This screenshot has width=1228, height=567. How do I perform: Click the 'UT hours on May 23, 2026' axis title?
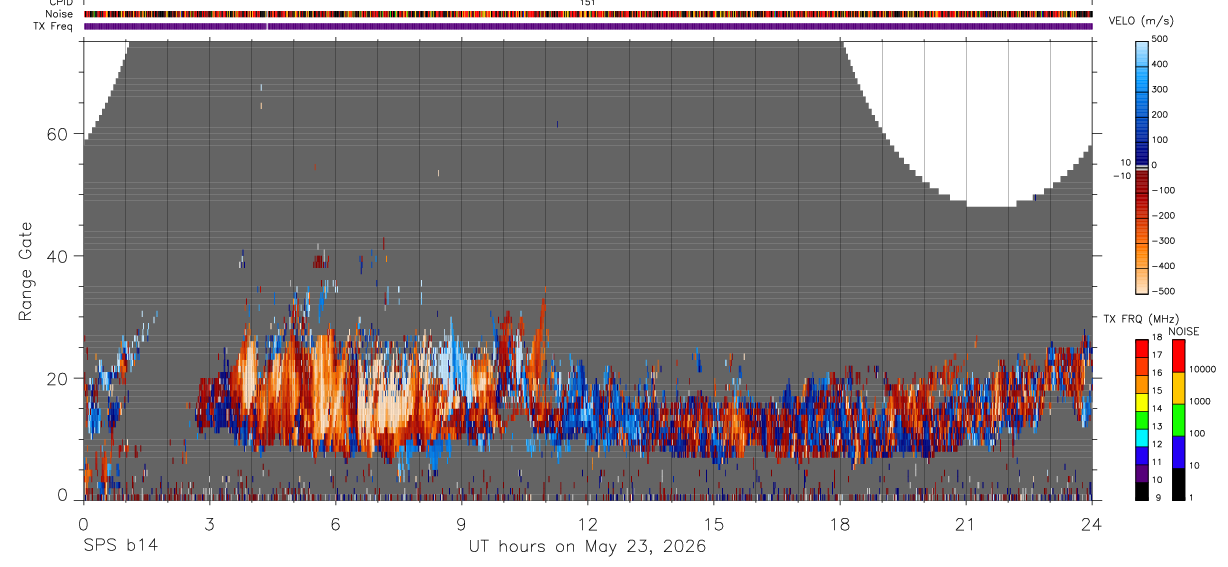click(587, 547)
